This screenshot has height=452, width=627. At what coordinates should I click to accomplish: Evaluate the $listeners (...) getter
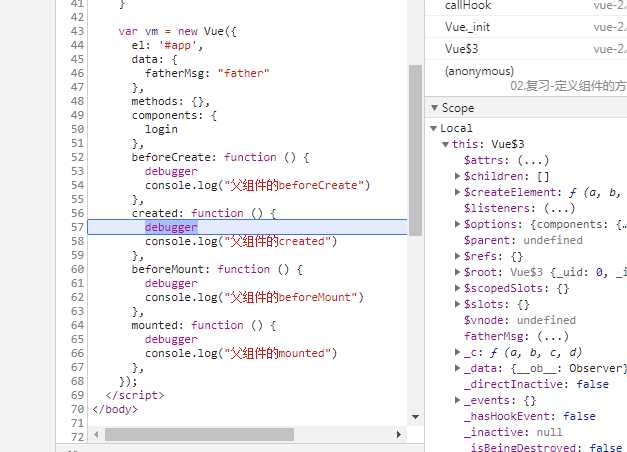(559, 208)
